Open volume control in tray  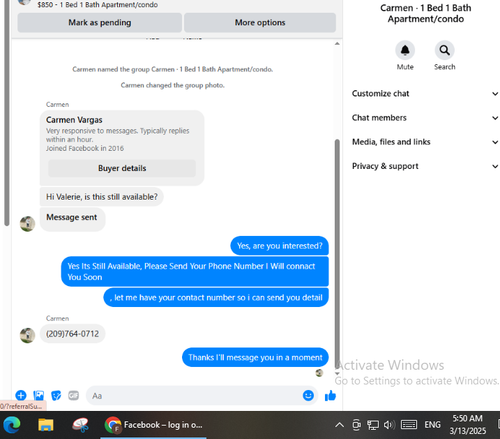[x=389, y=425]
